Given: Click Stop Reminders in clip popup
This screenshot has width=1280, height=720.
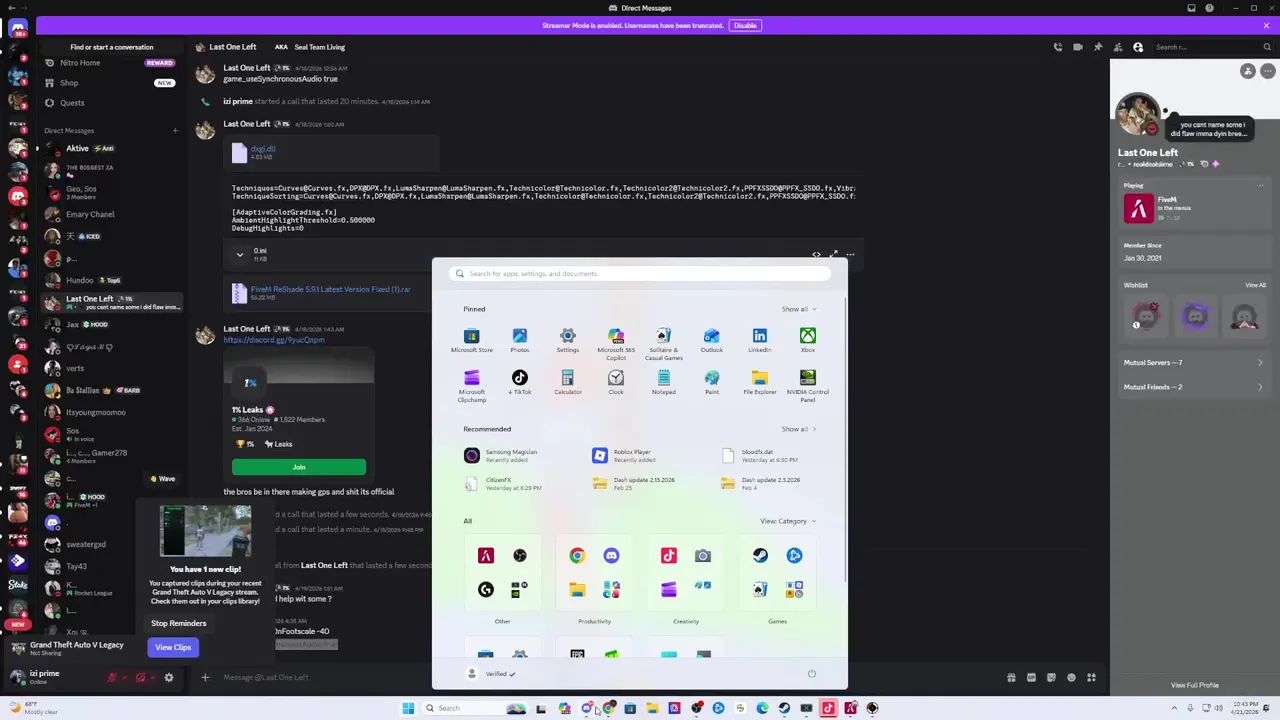Looking at the screenshot, I should coord(178,623).
